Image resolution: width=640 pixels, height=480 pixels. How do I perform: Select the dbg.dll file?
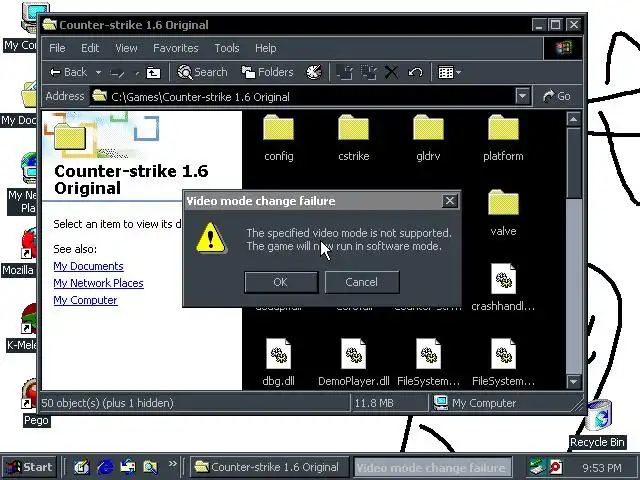point(278,353)
